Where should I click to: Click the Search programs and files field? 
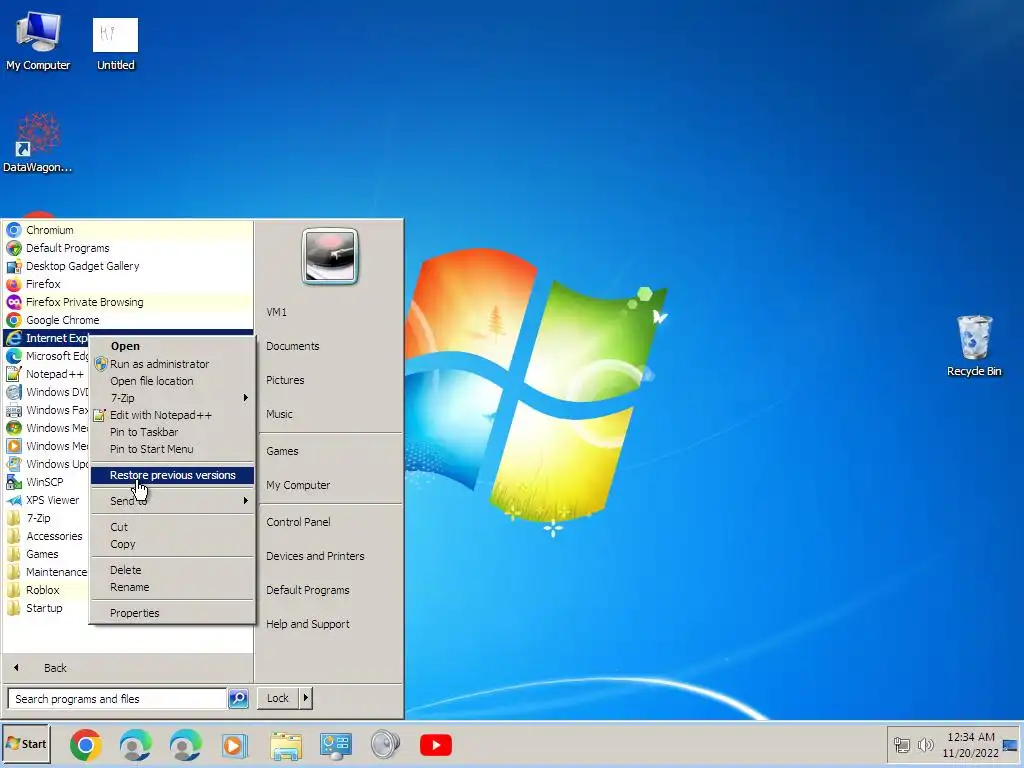pos(117,699)
